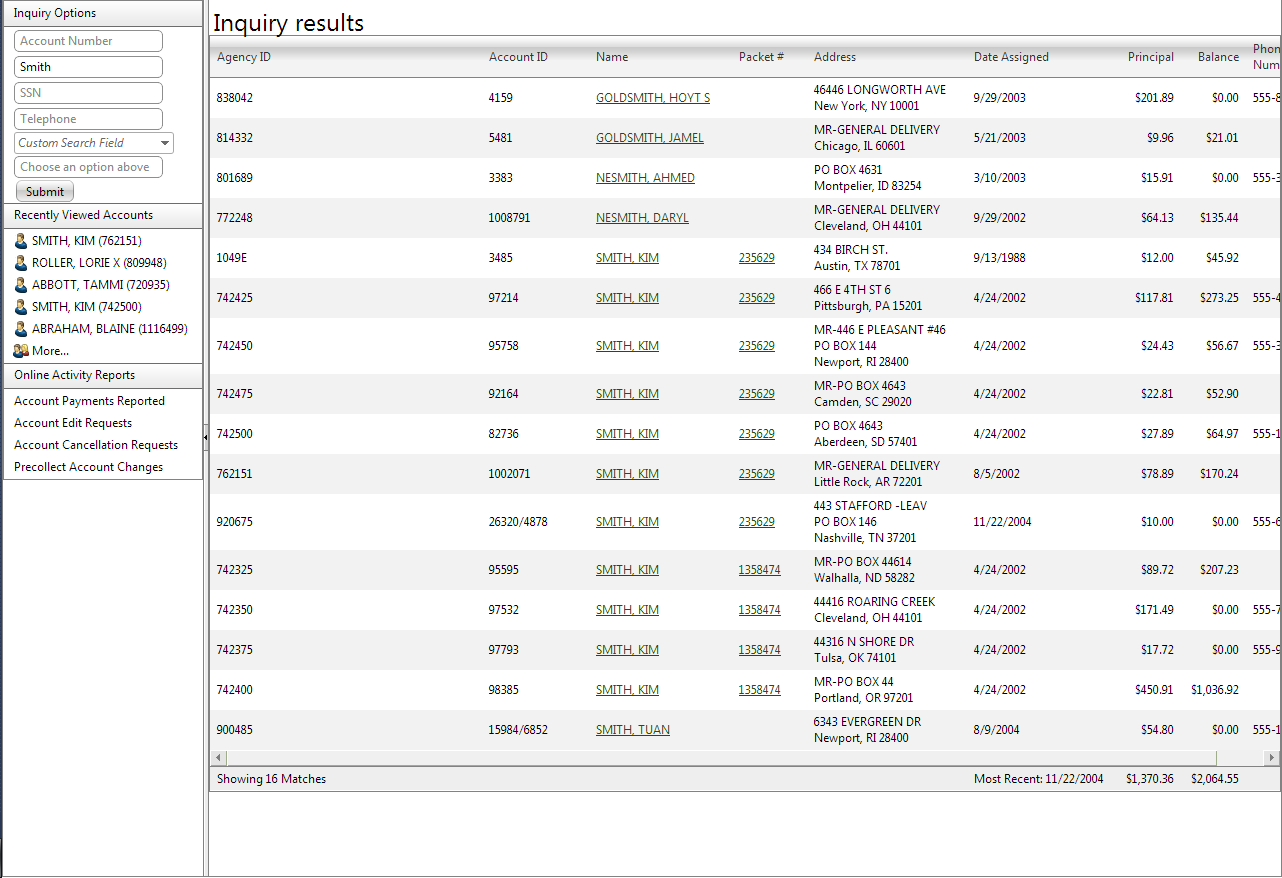The width and height of the screenshot is (1282, 878).
Task: Sort by Packet # column header
Action: coord(761,57)
